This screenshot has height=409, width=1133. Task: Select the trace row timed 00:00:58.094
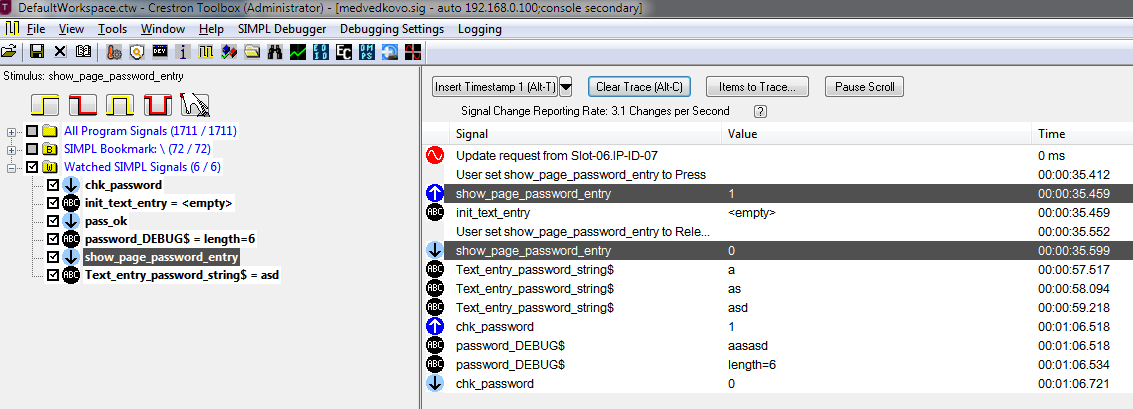(x=777, y=288)
